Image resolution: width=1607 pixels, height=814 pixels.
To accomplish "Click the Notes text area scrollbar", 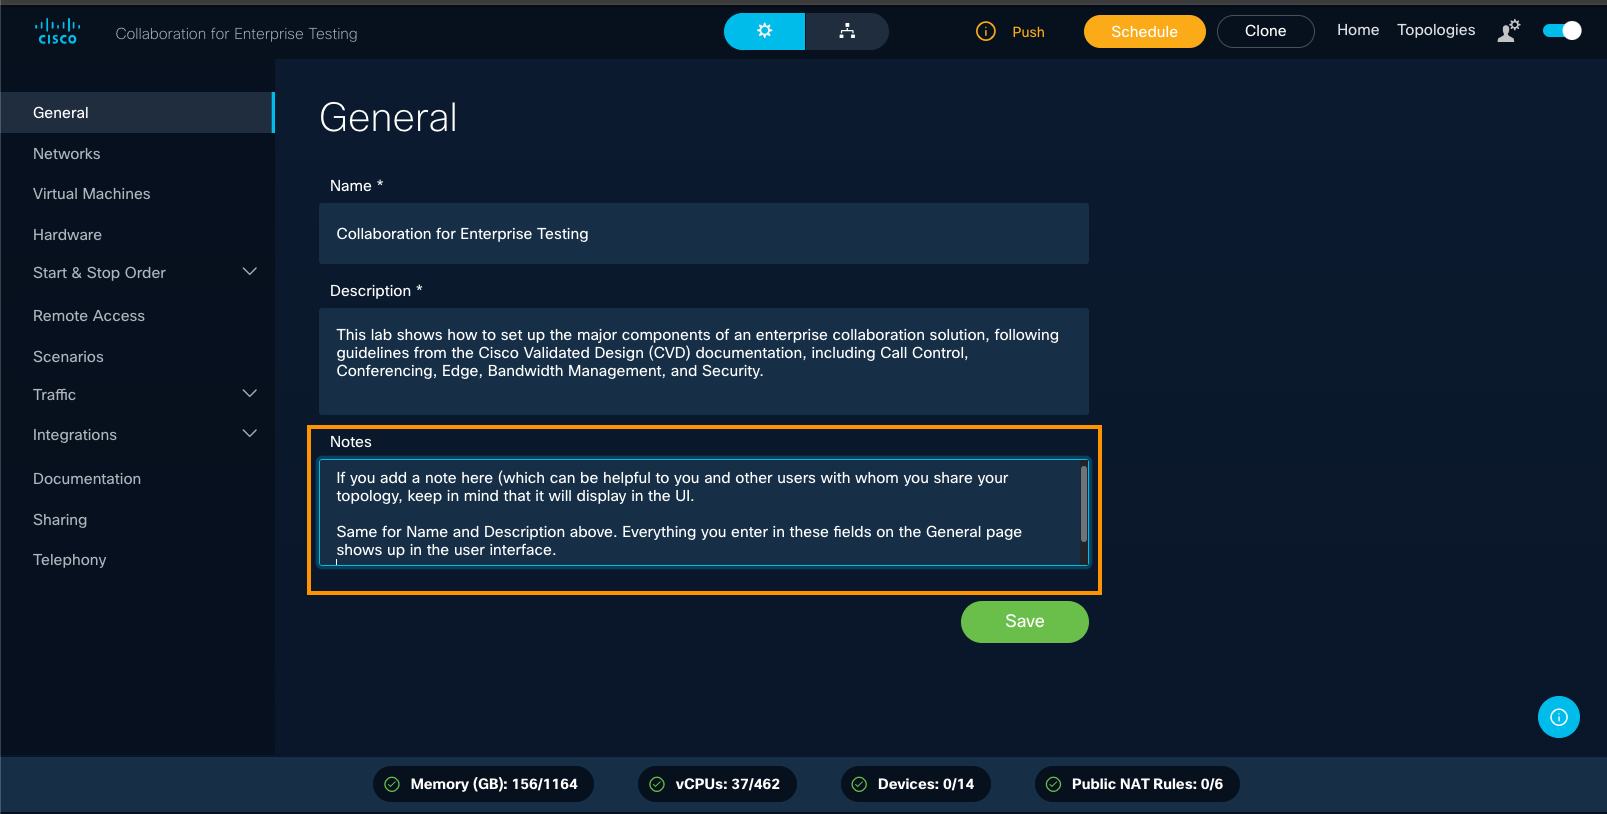I will point(1084,504).
